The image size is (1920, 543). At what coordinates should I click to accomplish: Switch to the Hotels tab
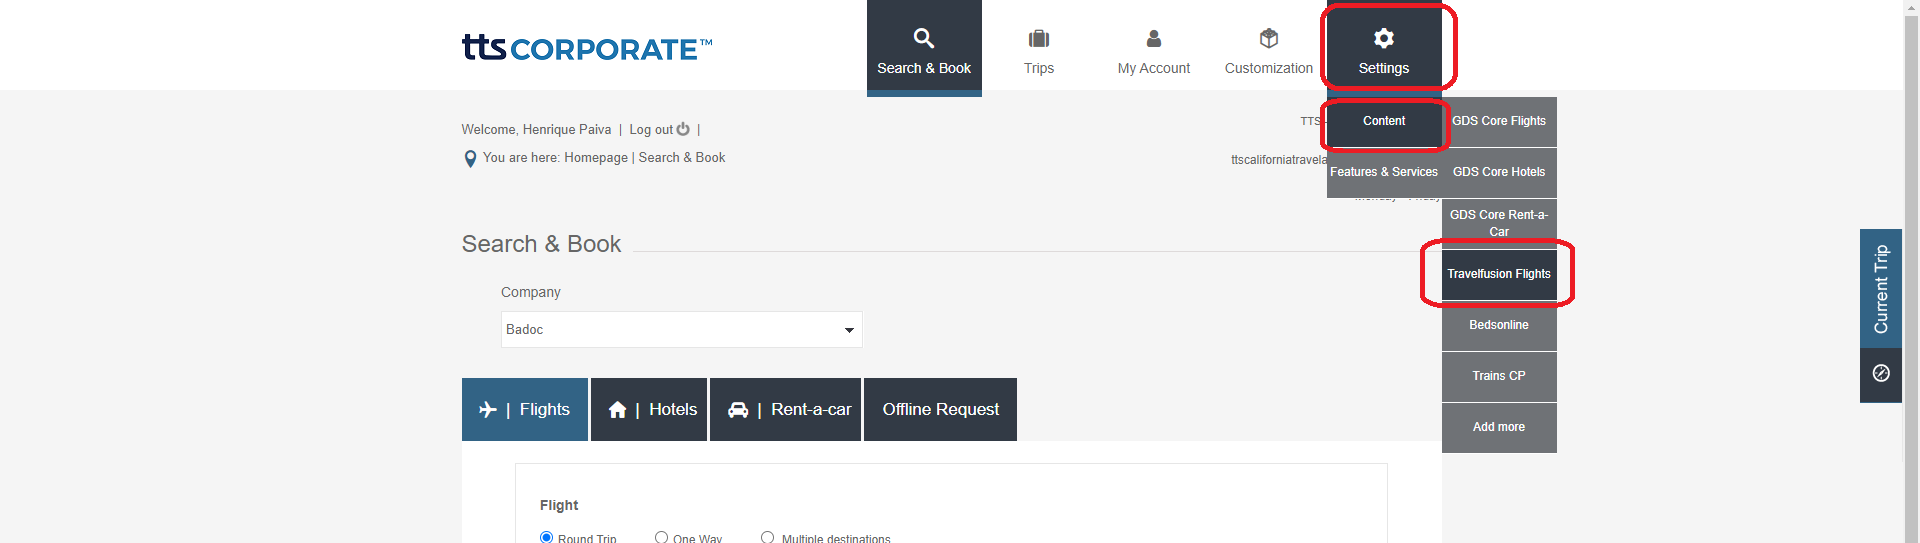point(649,410)
